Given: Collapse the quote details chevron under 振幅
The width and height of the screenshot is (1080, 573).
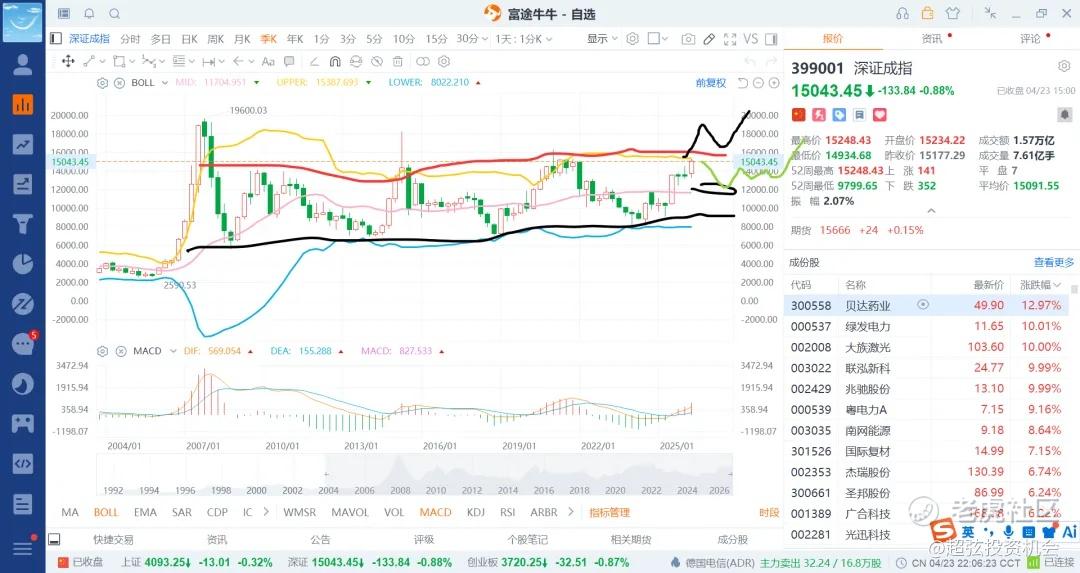Looking at the screenshot, I should click(931, 211).
